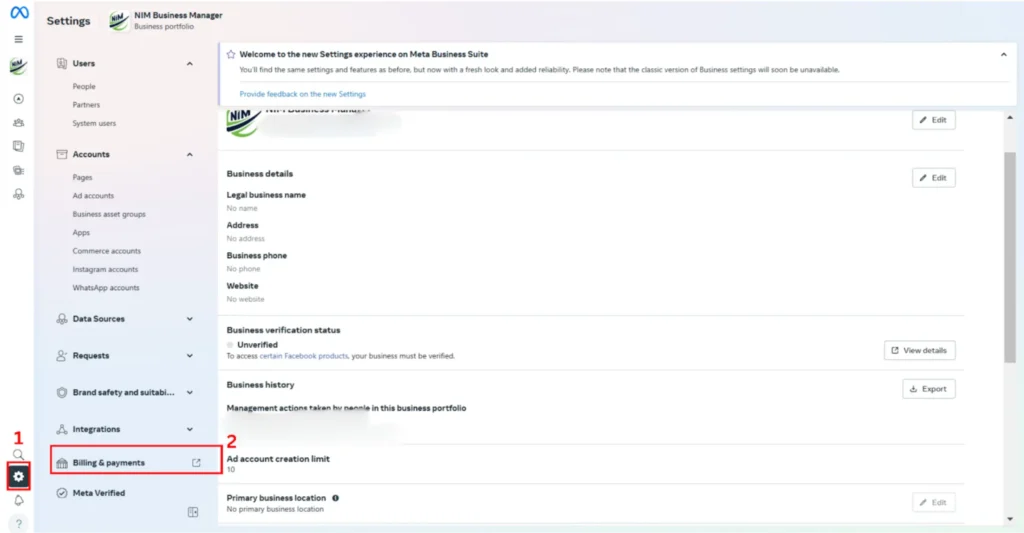Click the Meta Verified check icon
Image resolution: width=1024 pixels, height=533 pixels.
tap(62, 493)
